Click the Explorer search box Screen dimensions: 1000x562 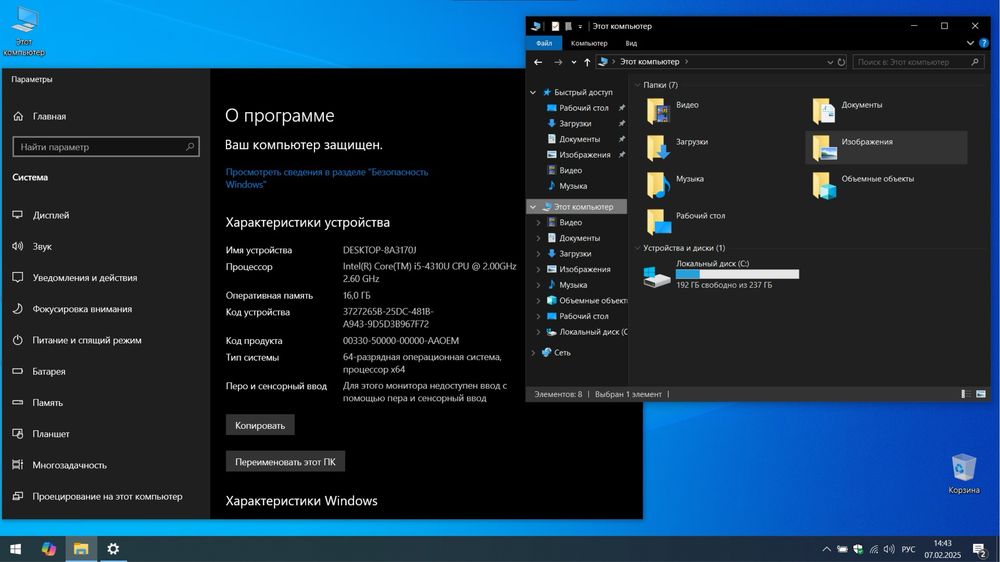click(x=918, y=62)
